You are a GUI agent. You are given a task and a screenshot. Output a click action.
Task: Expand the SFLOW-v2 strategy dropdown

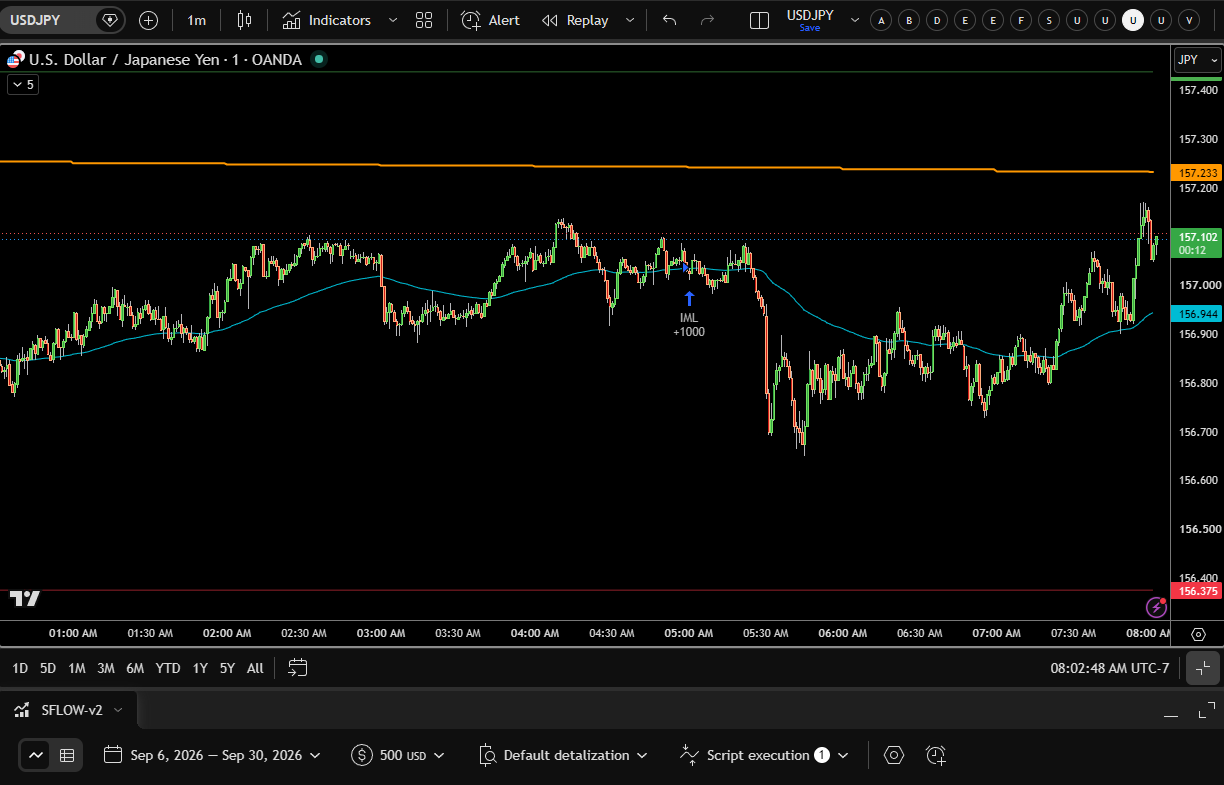118,711
